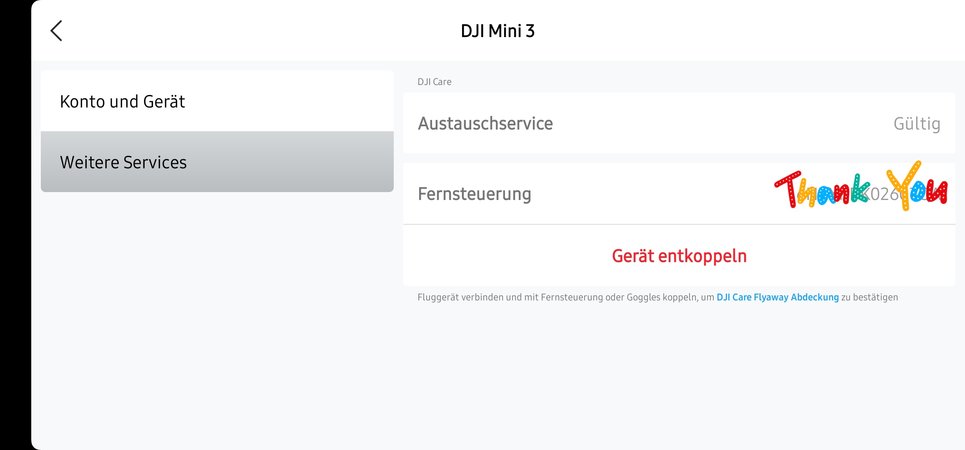Click the blue letter o in the sticker
The image size is (965, 450).
[918, 191]
